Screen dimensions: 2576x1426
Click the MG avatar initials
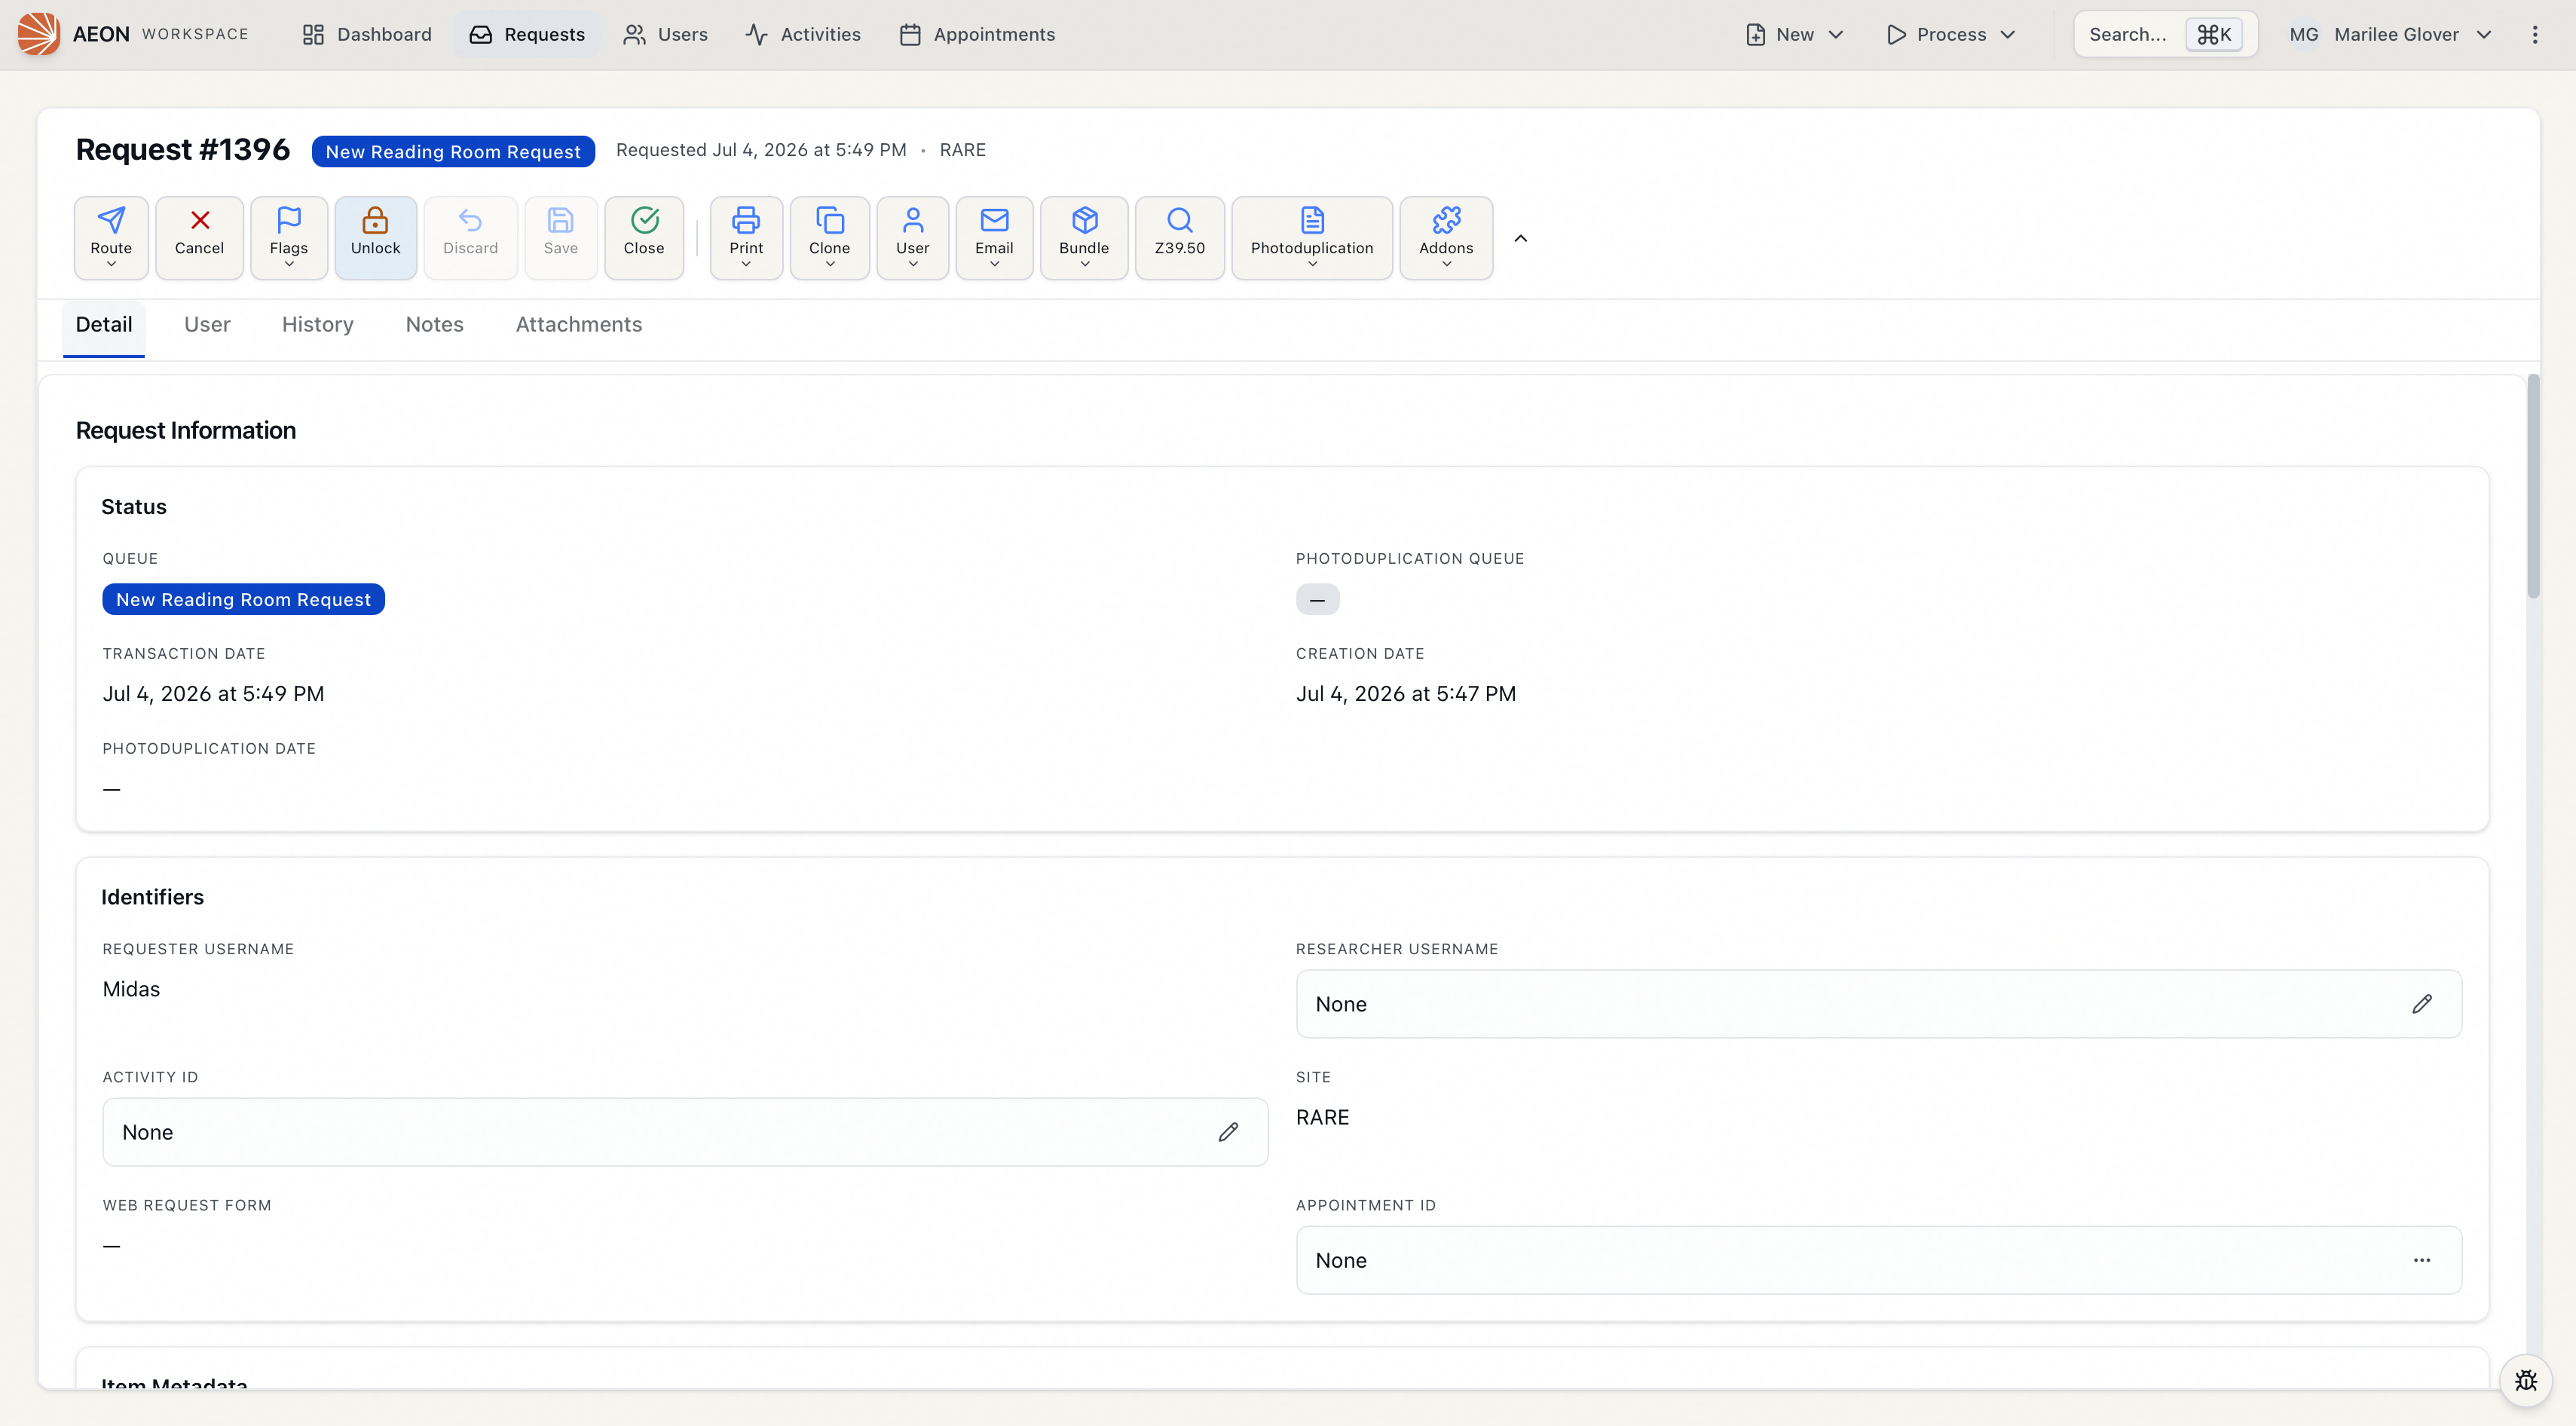tap(2303, 34)
